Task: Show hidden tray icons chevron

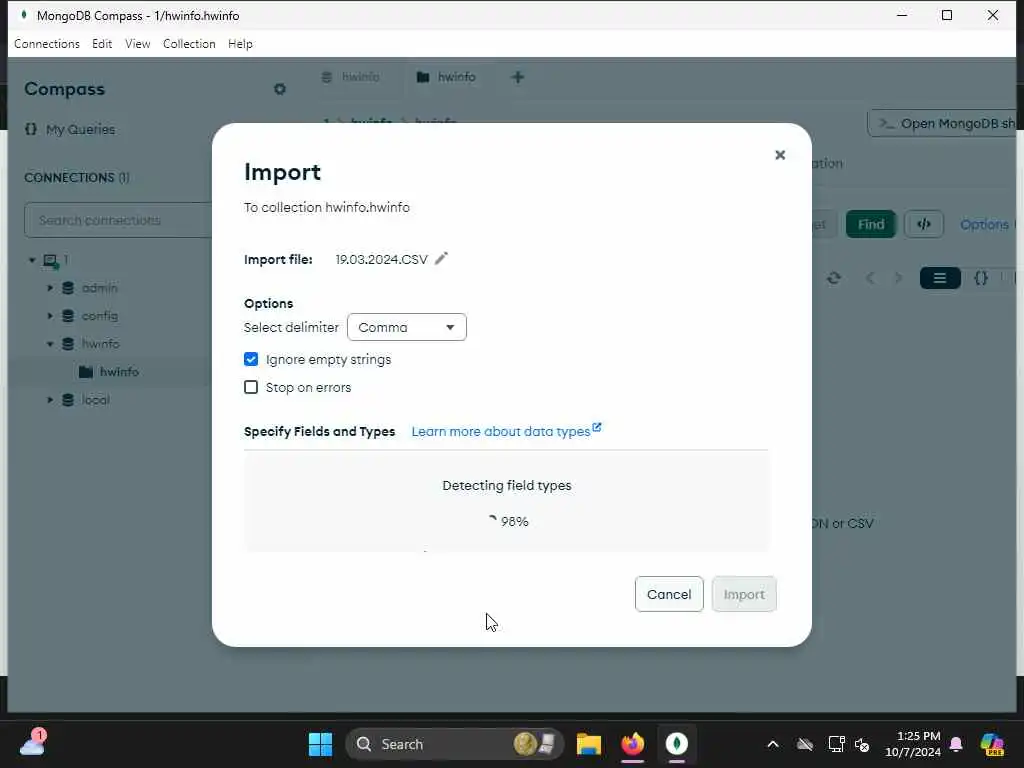Action: point(773,744)
